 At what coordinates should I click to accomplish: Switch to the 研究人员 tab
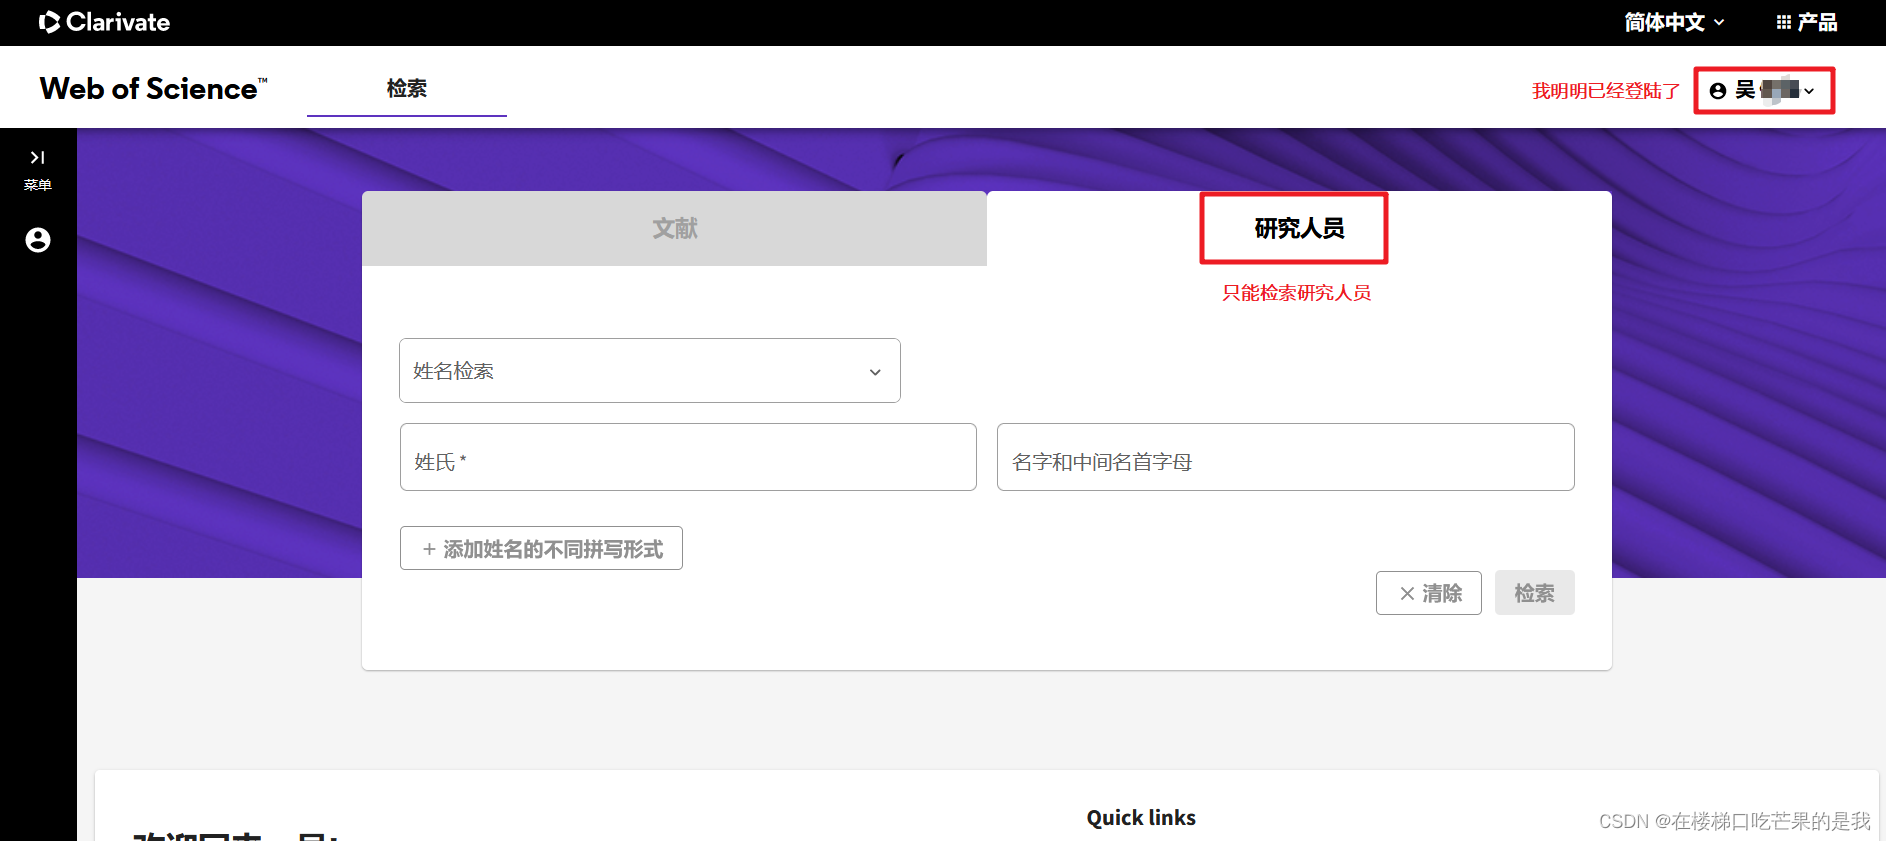point(1299,228)
